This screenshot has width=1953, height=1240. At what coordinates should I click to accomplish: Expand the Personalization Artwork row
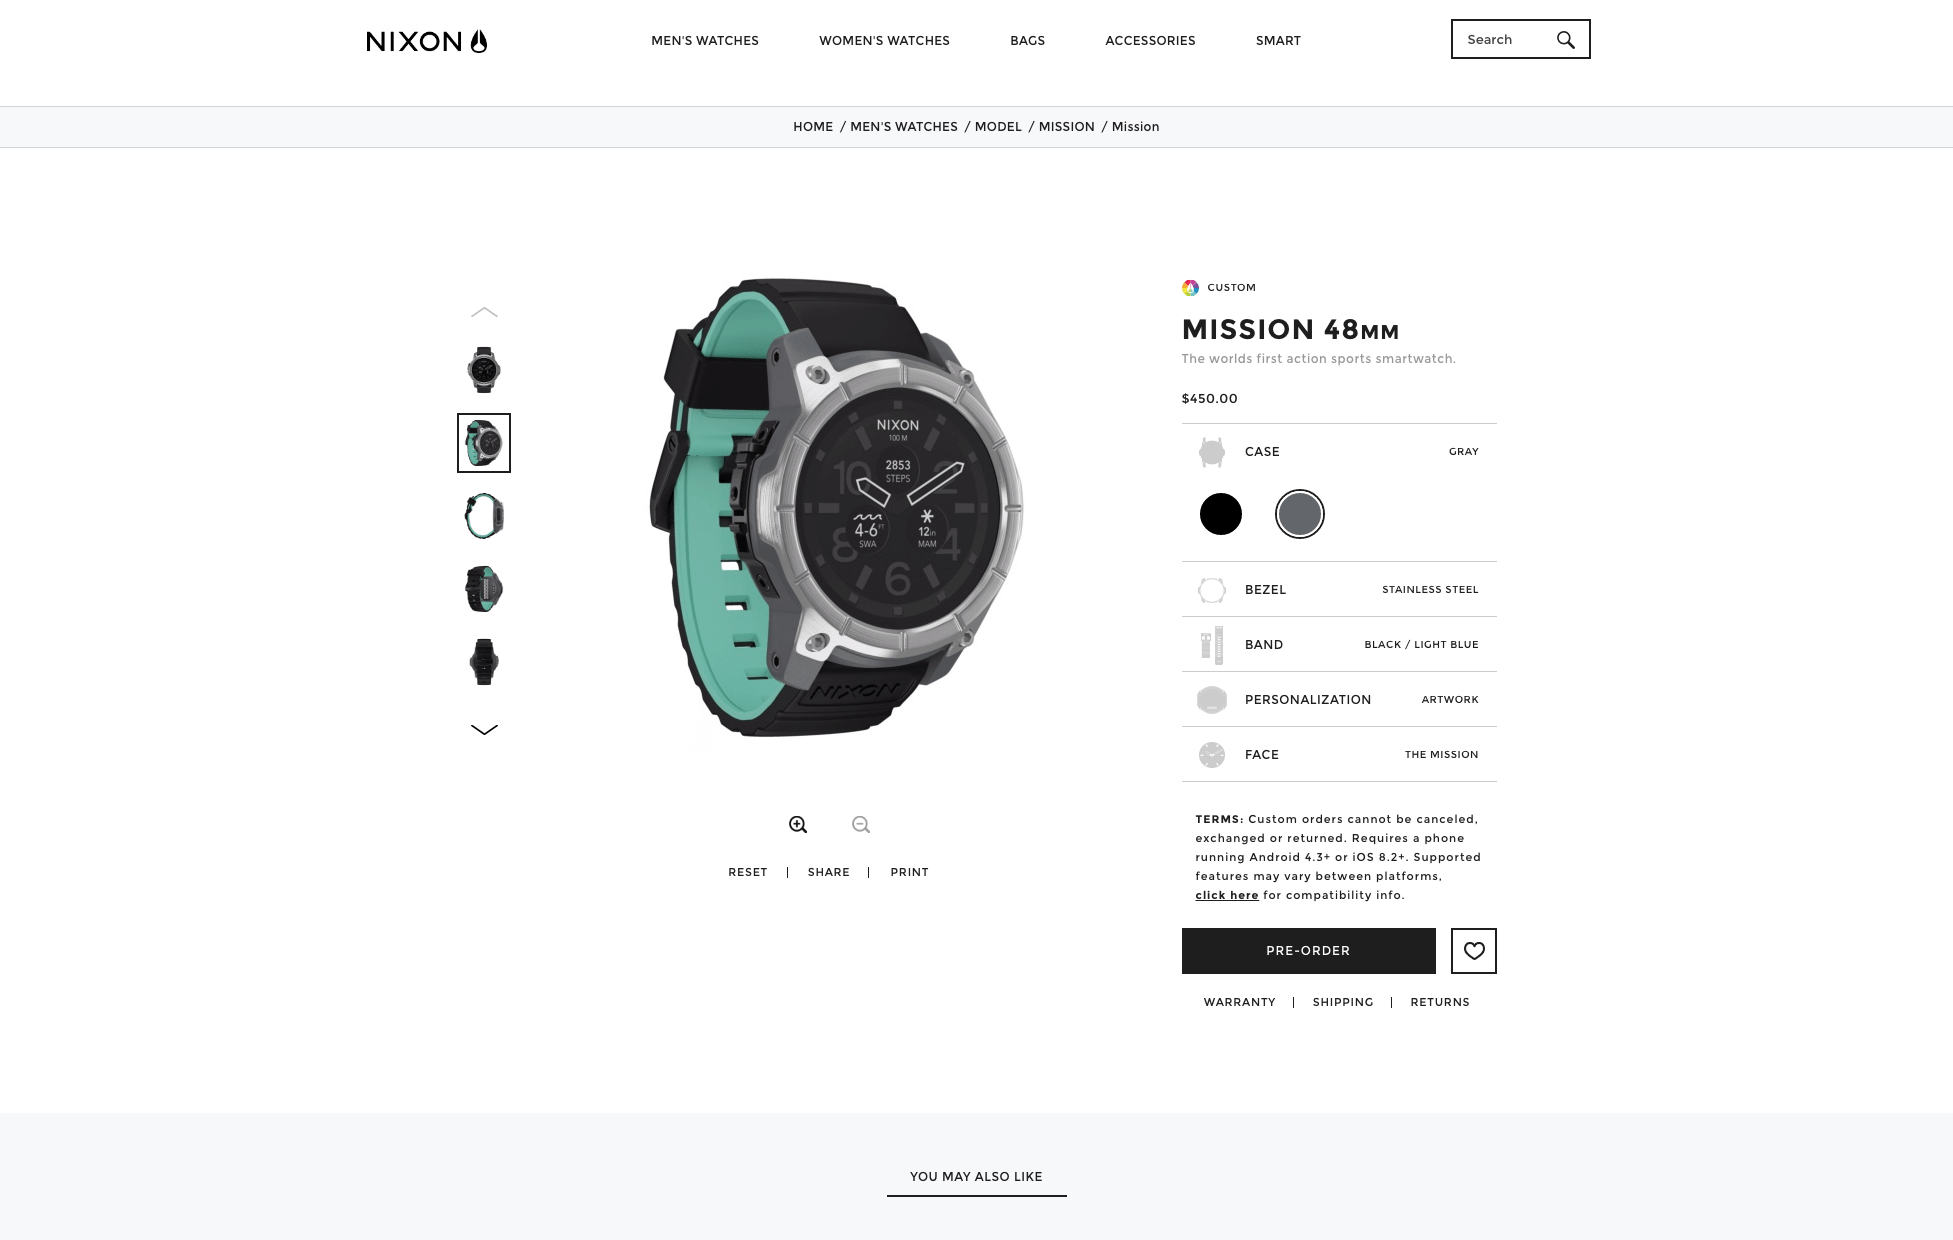click(1339, 700)
